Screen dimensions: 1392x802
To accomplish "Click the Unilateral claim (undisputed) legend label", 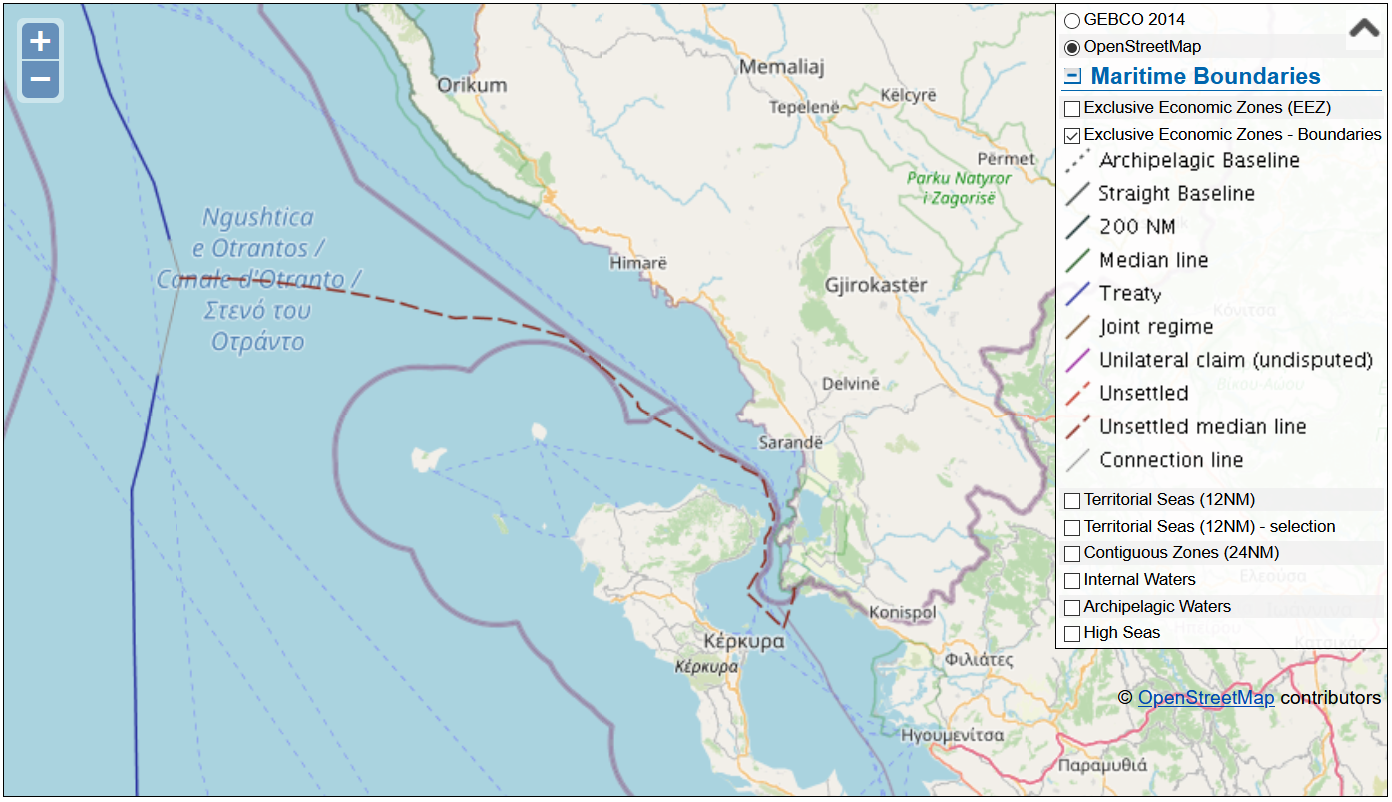I will tap(1236, 360).
